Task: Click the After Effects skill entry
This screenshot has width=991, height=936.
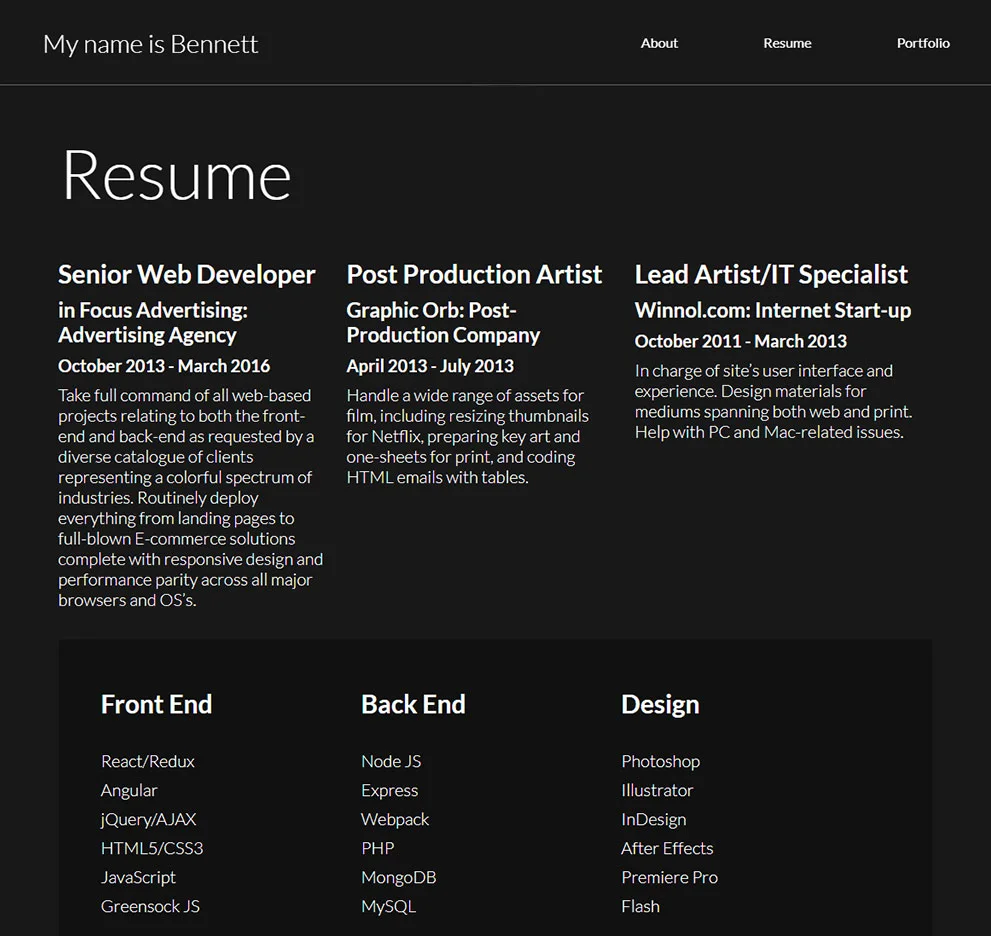Action: click(667, 848)
